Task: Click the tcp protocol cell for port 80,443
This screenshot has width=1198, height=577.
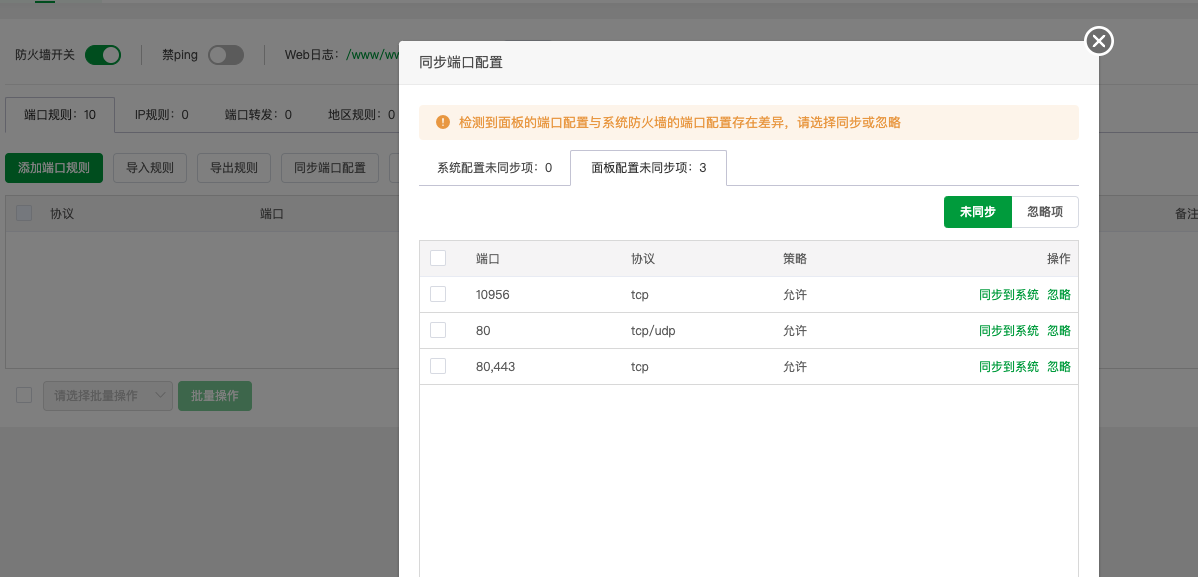Action: [x=639, y=366]
